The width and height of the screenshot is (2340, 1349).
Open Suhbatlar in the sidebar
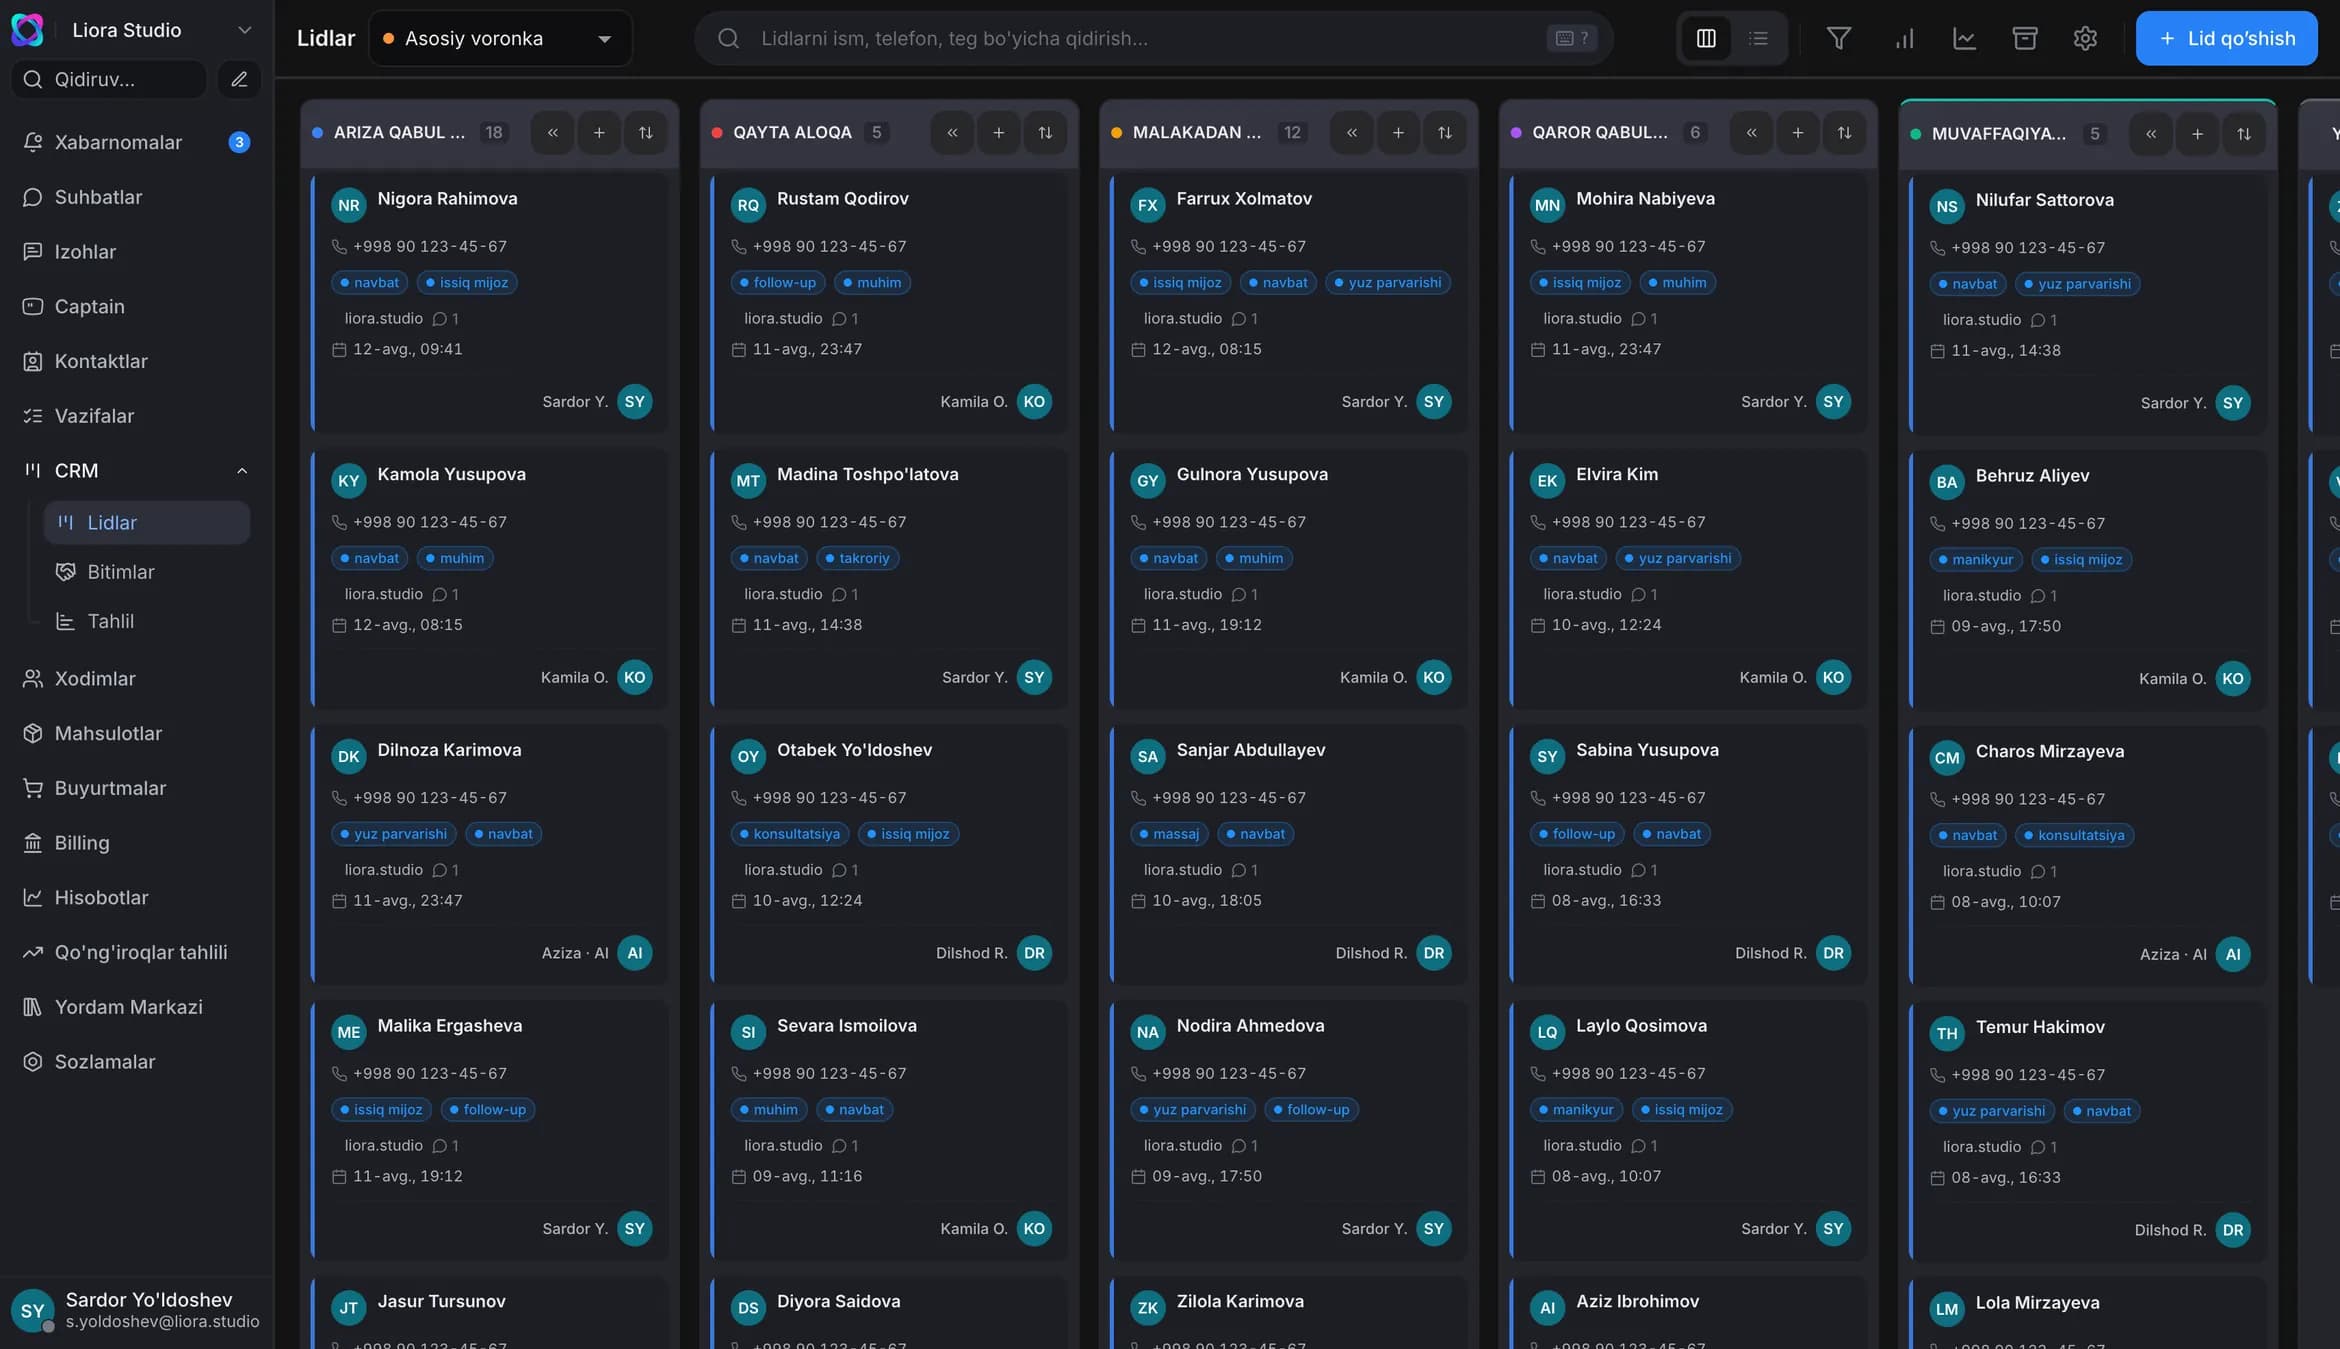click(x=136, y=197)
